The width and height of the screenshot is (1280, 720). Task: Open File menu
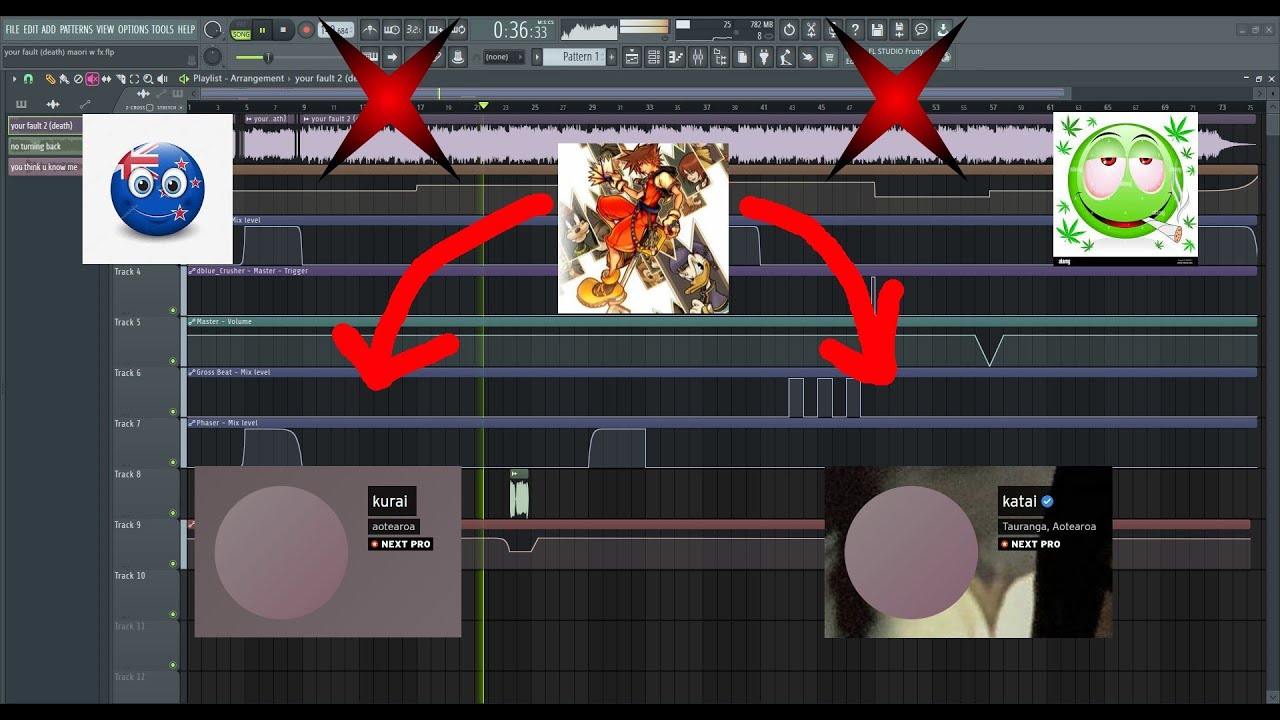point(12,30)
